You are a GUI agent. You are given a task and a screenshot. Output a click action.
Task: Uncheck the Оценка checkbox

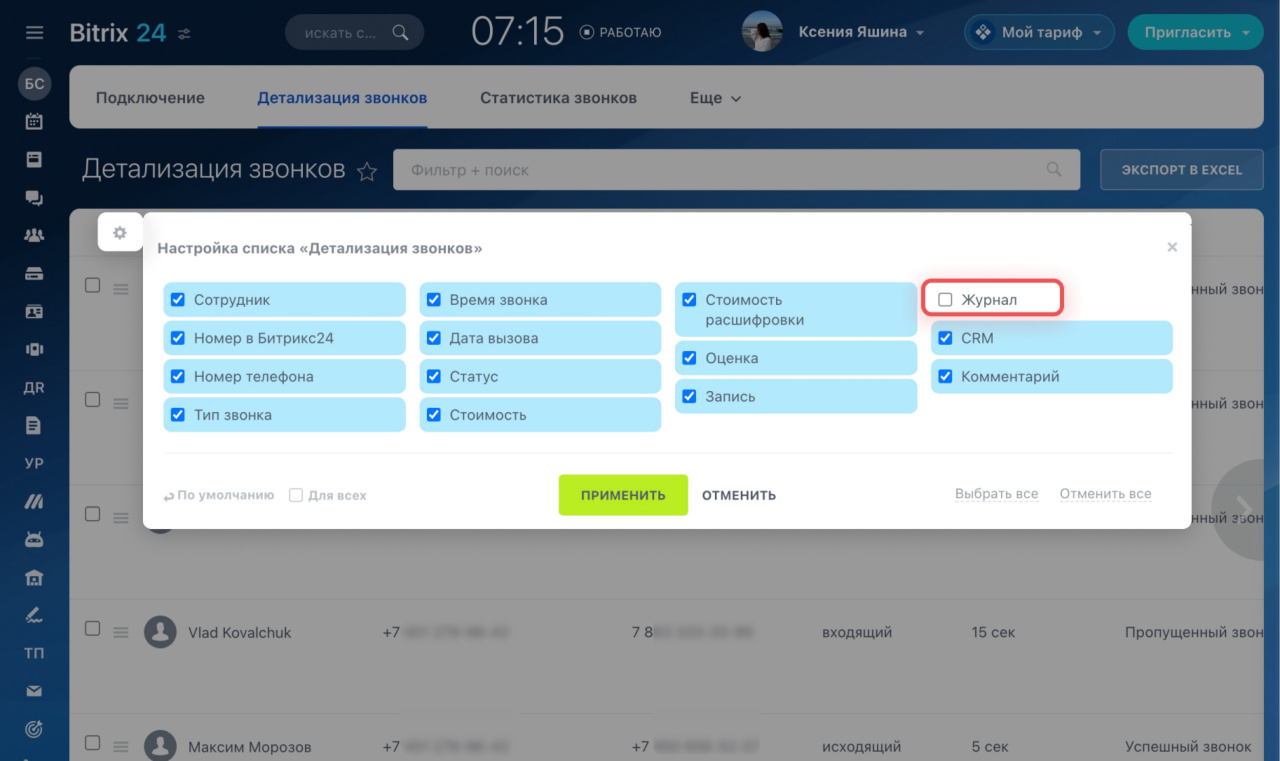click(689, 357)
